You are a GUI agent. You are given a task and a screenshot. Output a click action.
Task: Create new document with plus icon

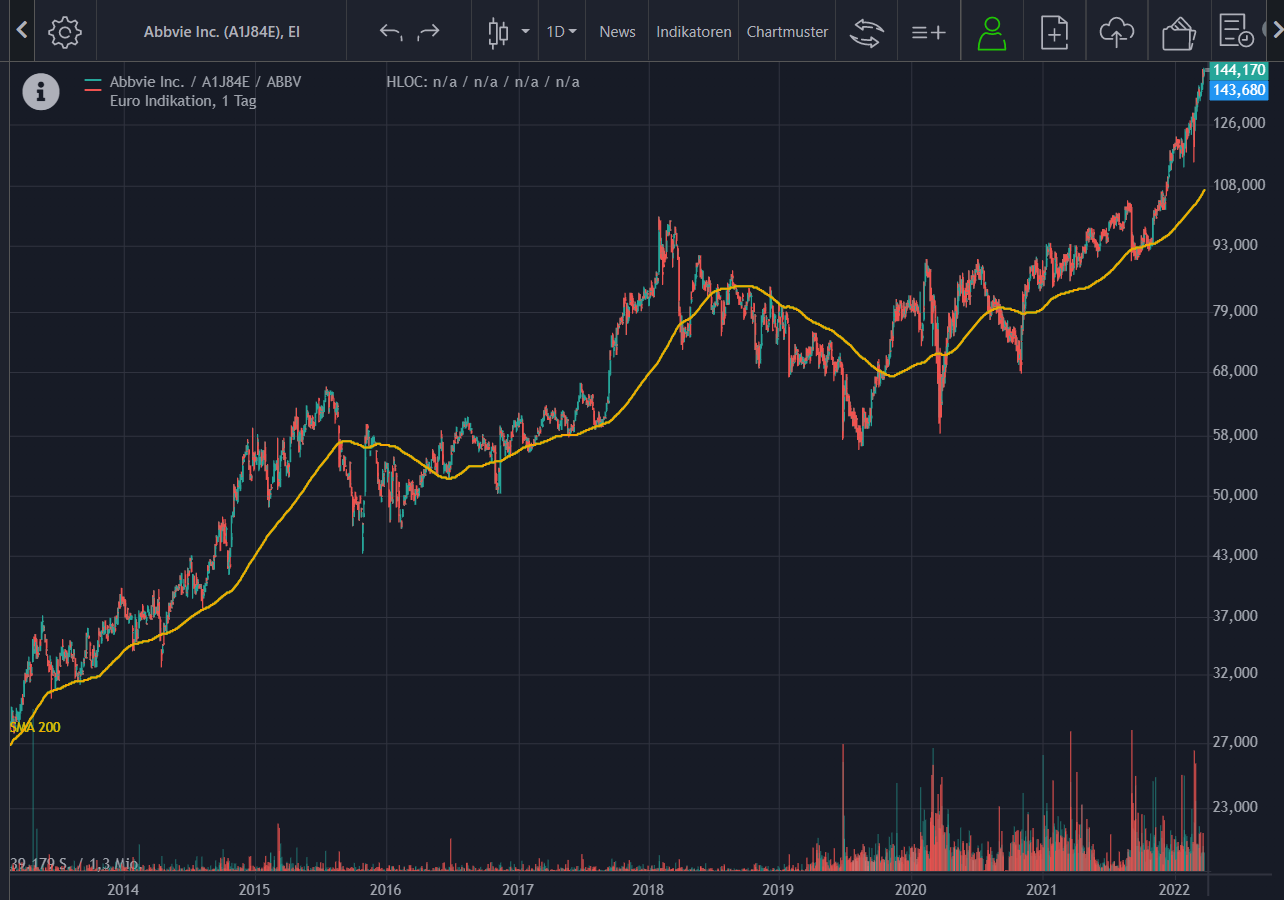point(1054,32)
